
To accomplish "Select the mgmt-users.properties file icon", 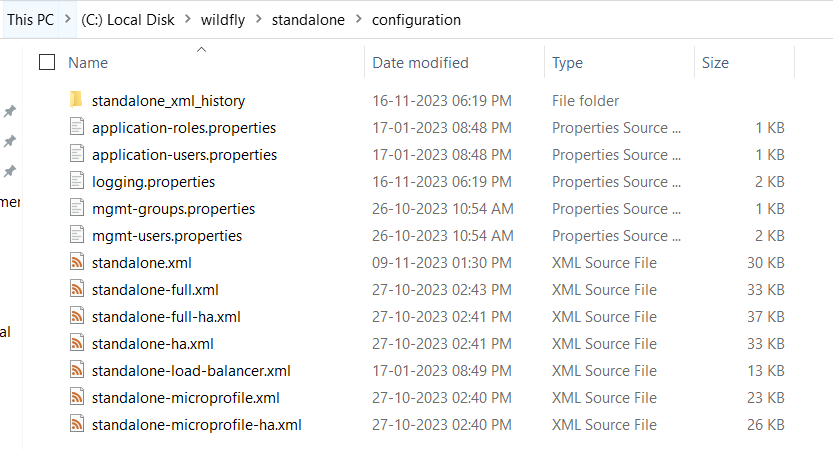I will click(77, 235).
